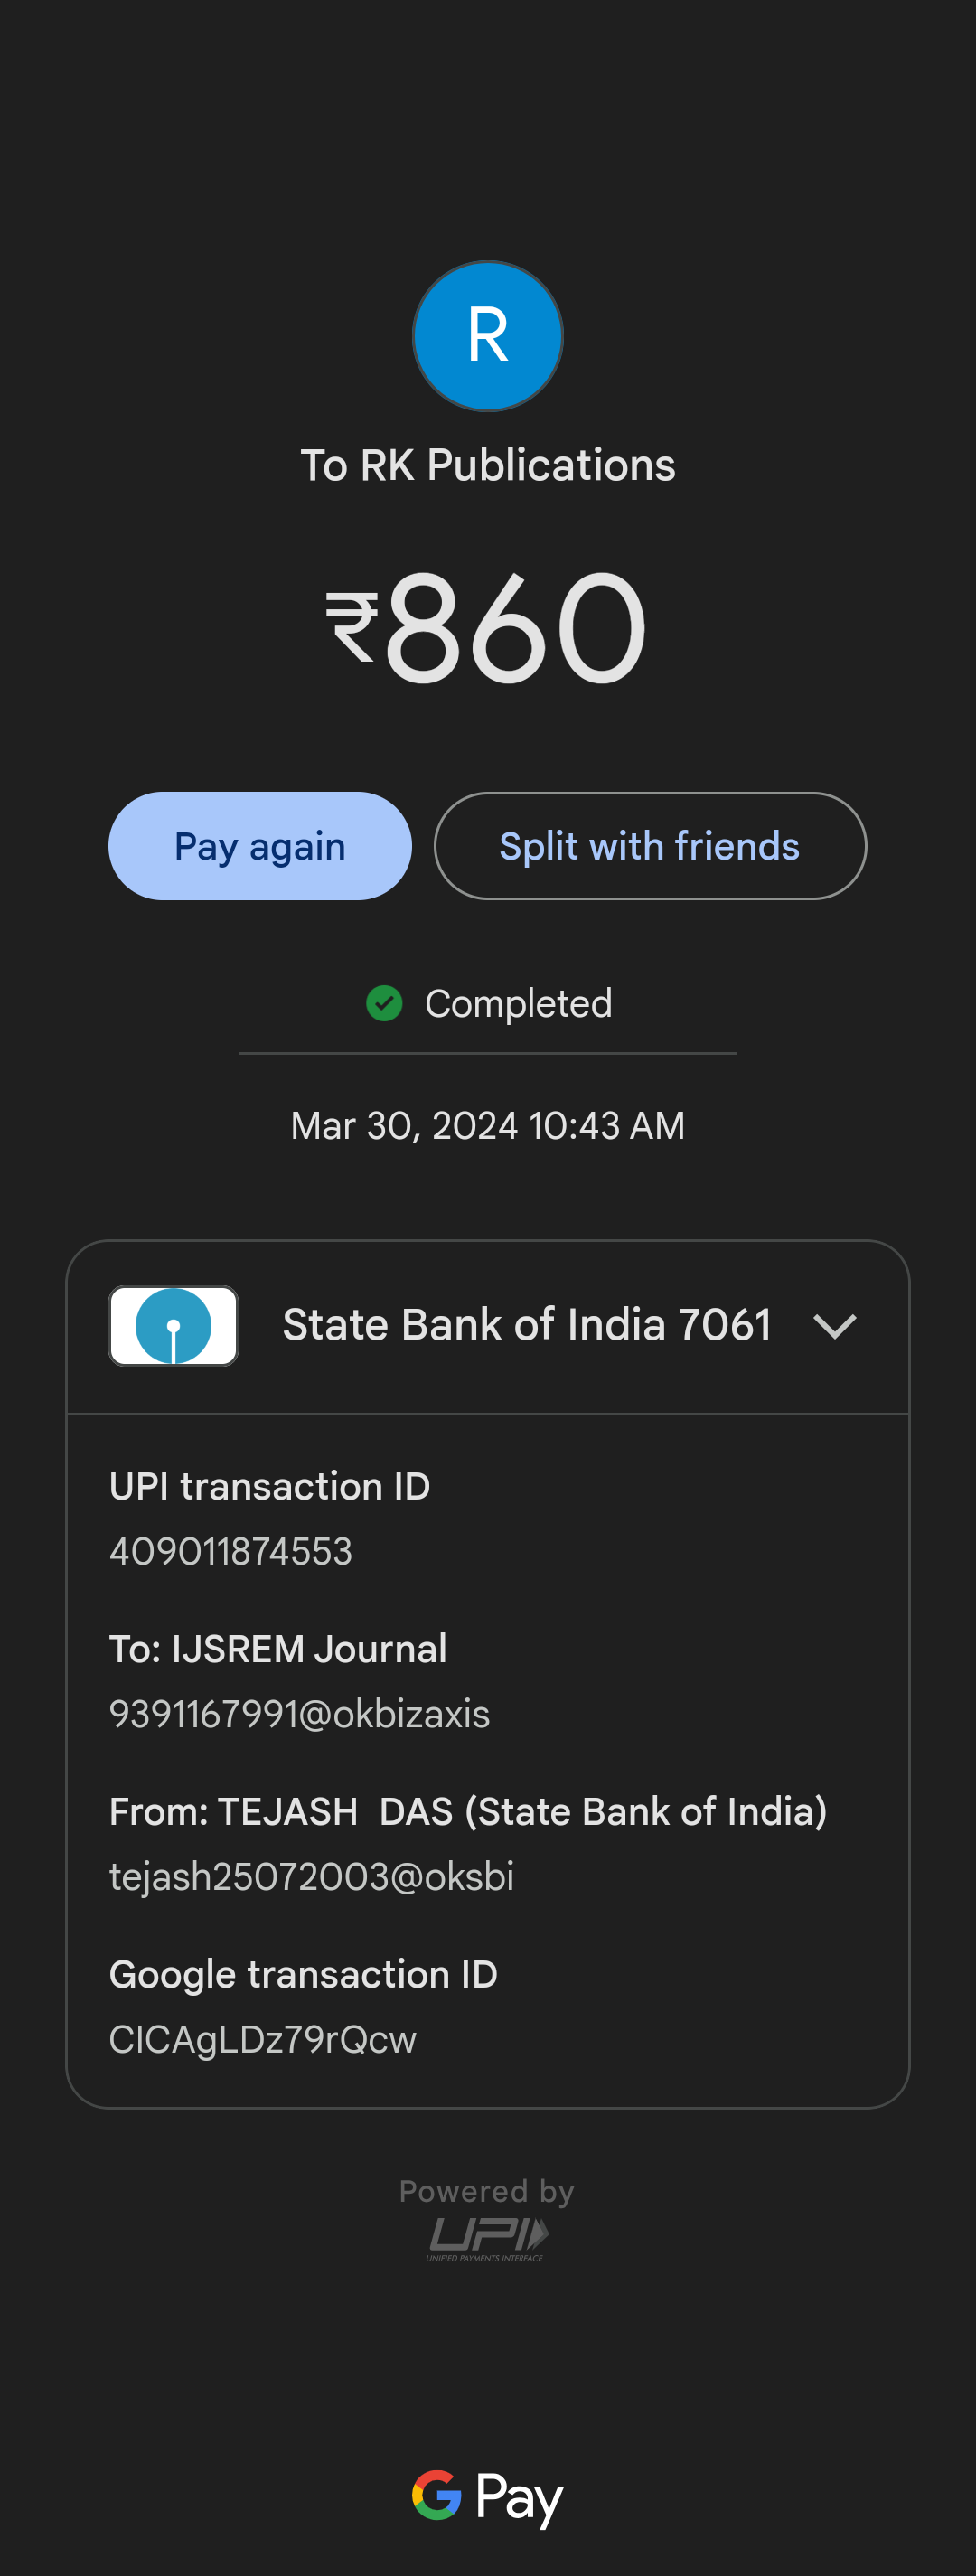Viewport: 976px width, 2576px height.
Task: Click Split with friends button
Action: (x=650, y=846)
